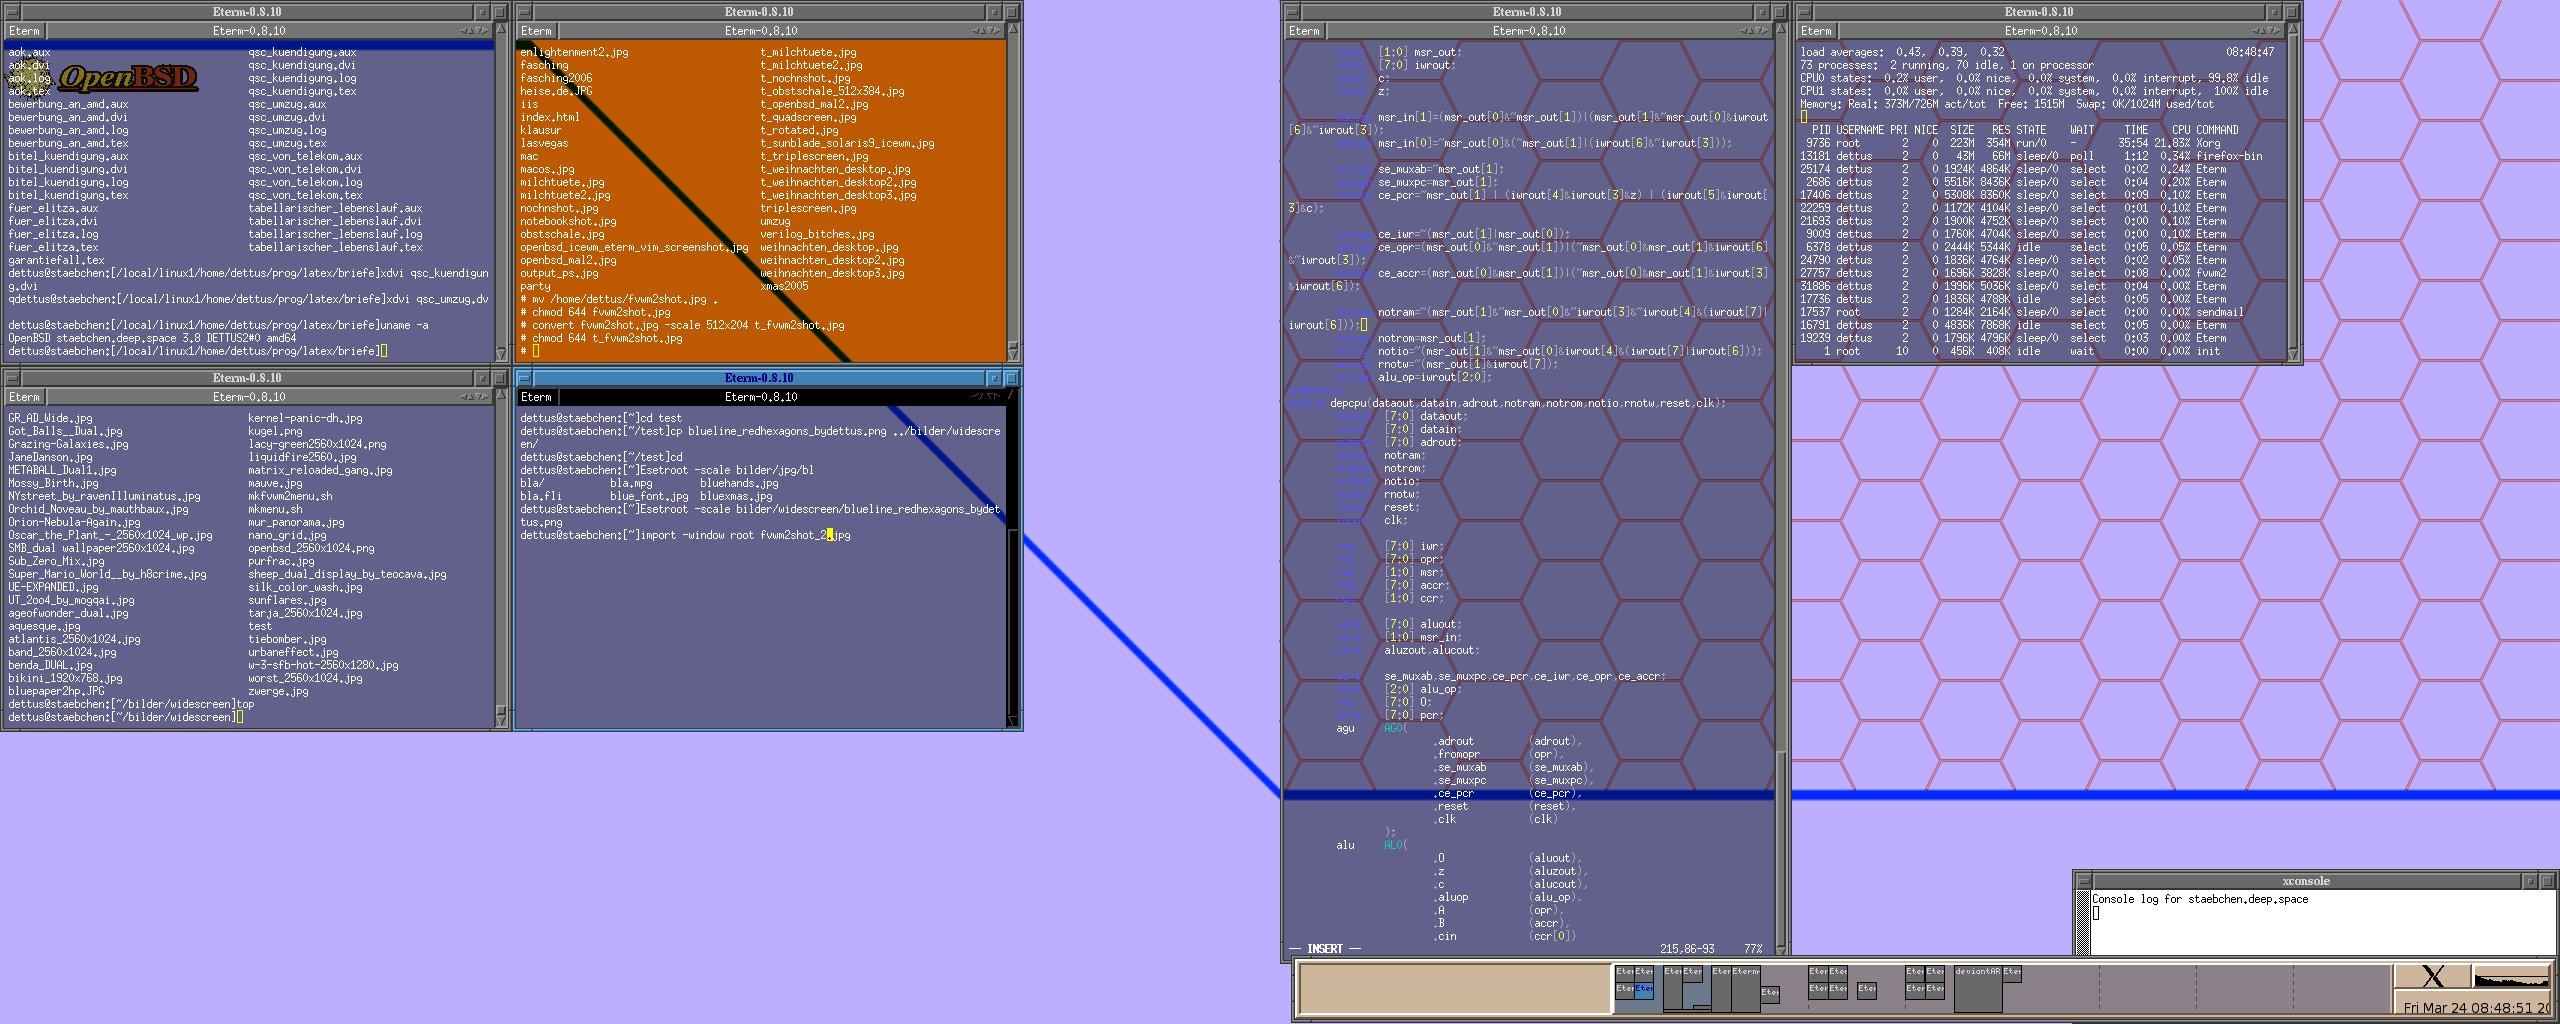Select the deviantART window thumbnail in the pager

click(1977, 988)
